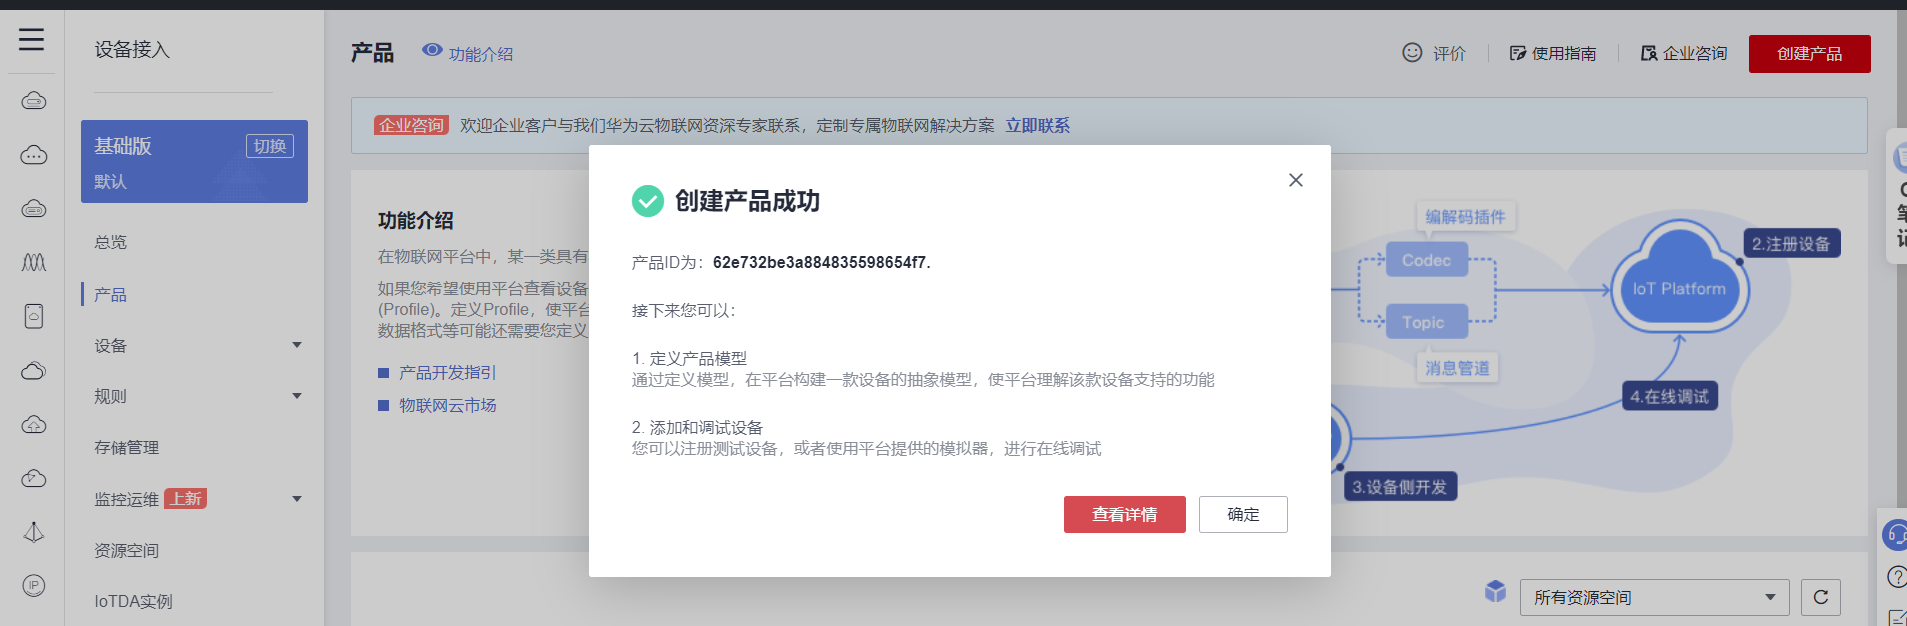Click the 企业咨询 consult icon in header
Viewport: 1907px width, 626px height.
coord(1649,53)
